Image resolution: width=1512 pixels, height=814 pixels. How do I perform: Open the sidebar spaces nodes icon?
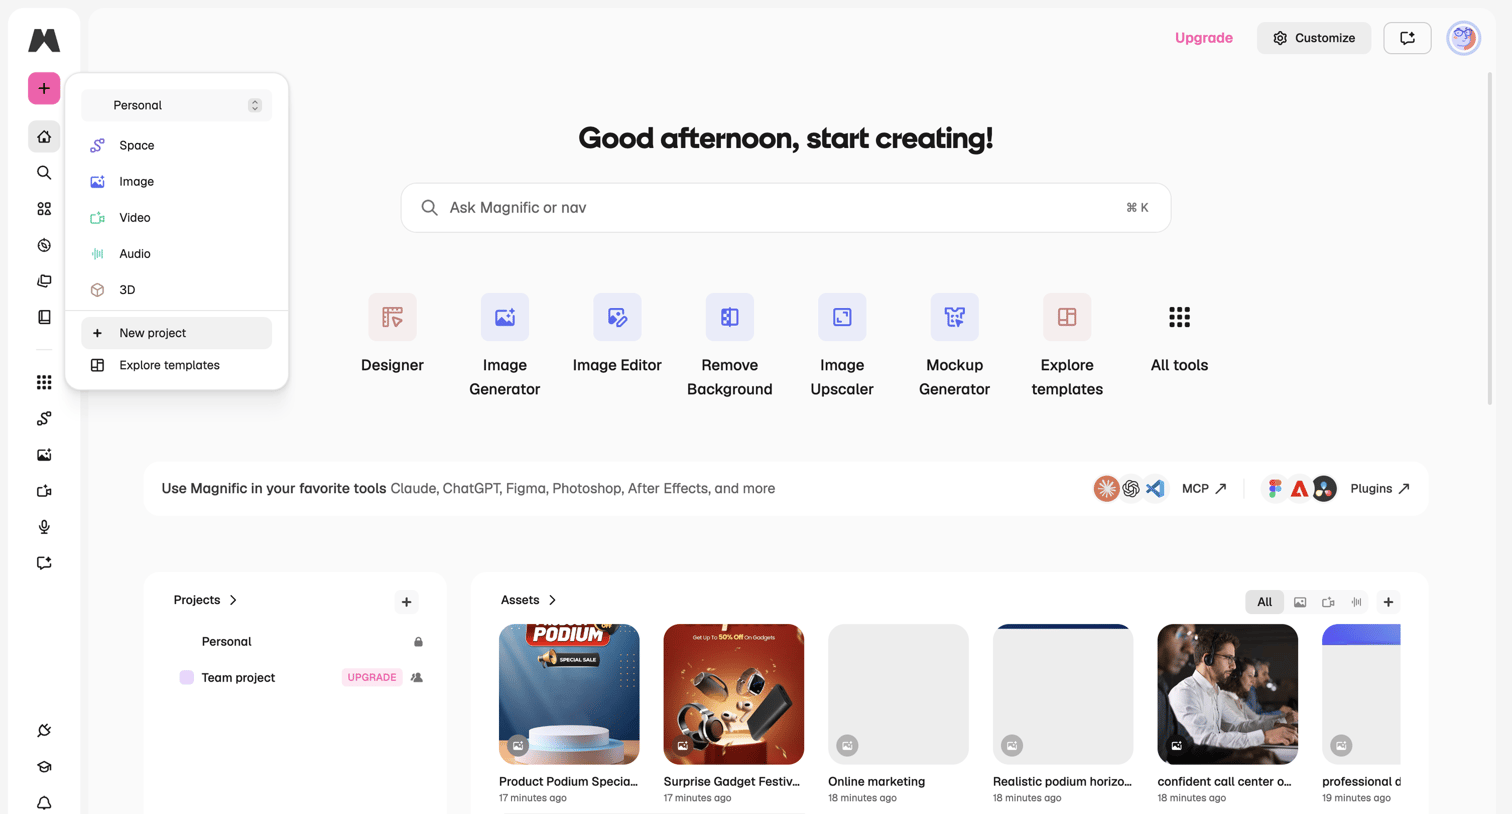click(x=44, y=418)
